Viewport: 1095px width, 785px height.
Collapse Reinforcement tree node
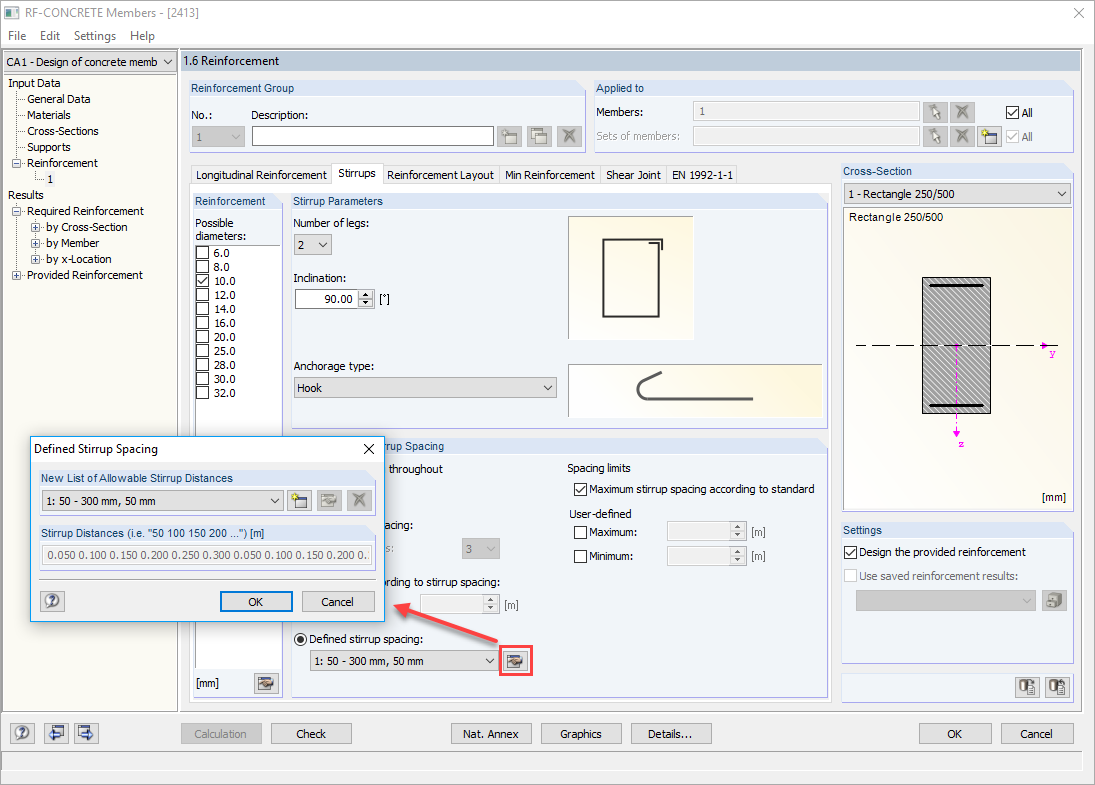[x=17, y=163]
